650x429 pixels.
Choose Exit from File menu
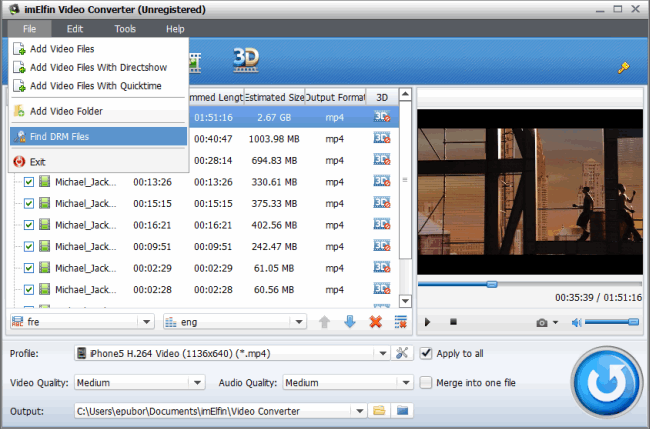pyautogui.click(x=99, y=162)
